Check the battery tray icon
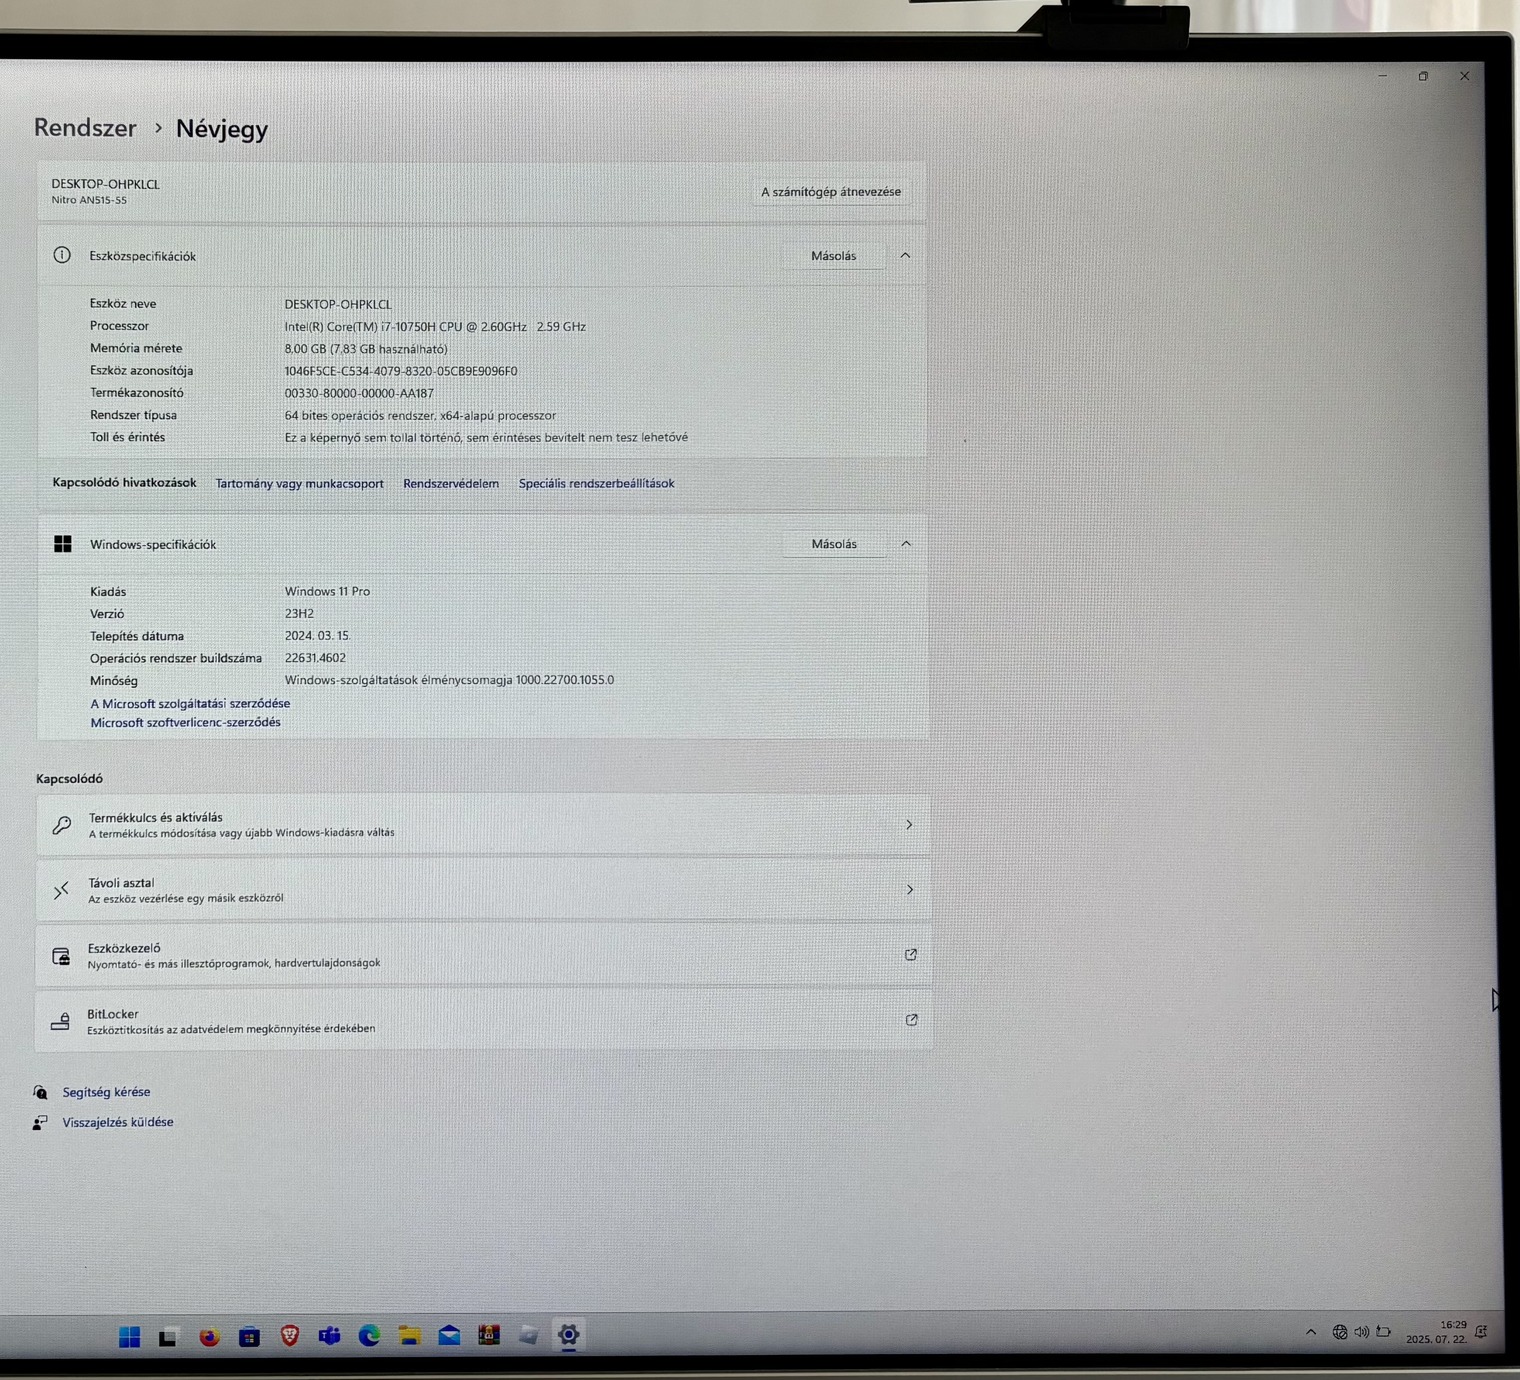Viewport: 1520px width, 1380px height. coord(1384,1332)
